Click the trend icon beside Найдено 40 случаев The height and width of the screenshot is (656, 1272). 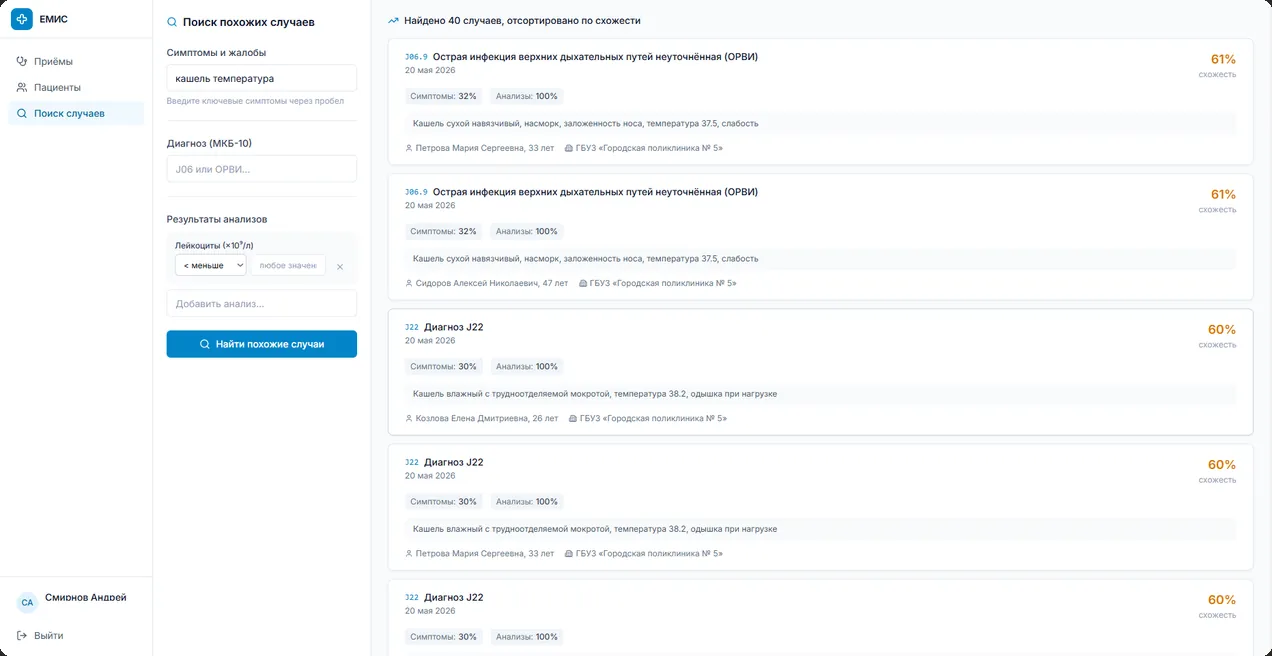(394, 20)
